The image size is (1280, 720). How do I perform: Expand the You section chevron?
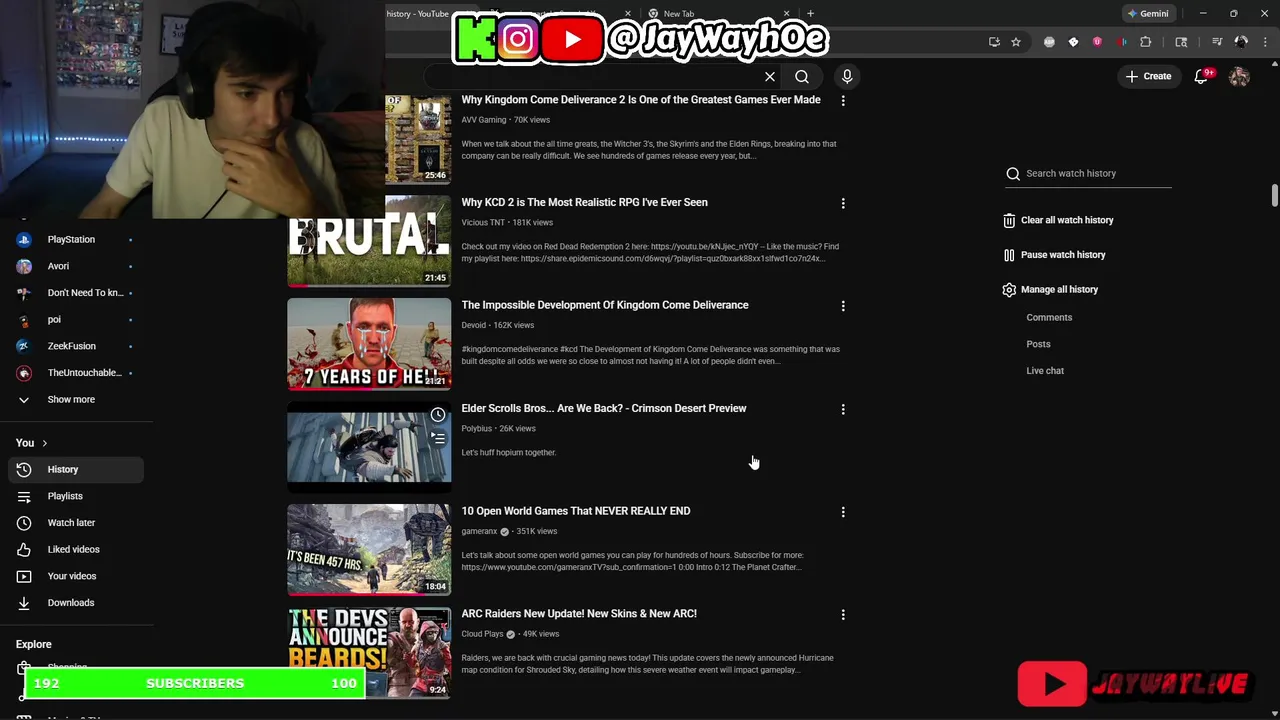(x=44, y=443)
